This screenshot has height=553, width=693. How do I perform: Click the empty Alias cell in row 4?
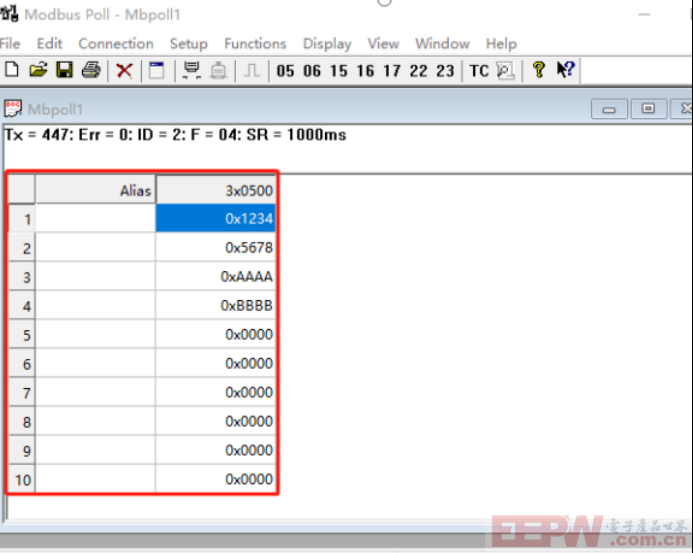95,305
